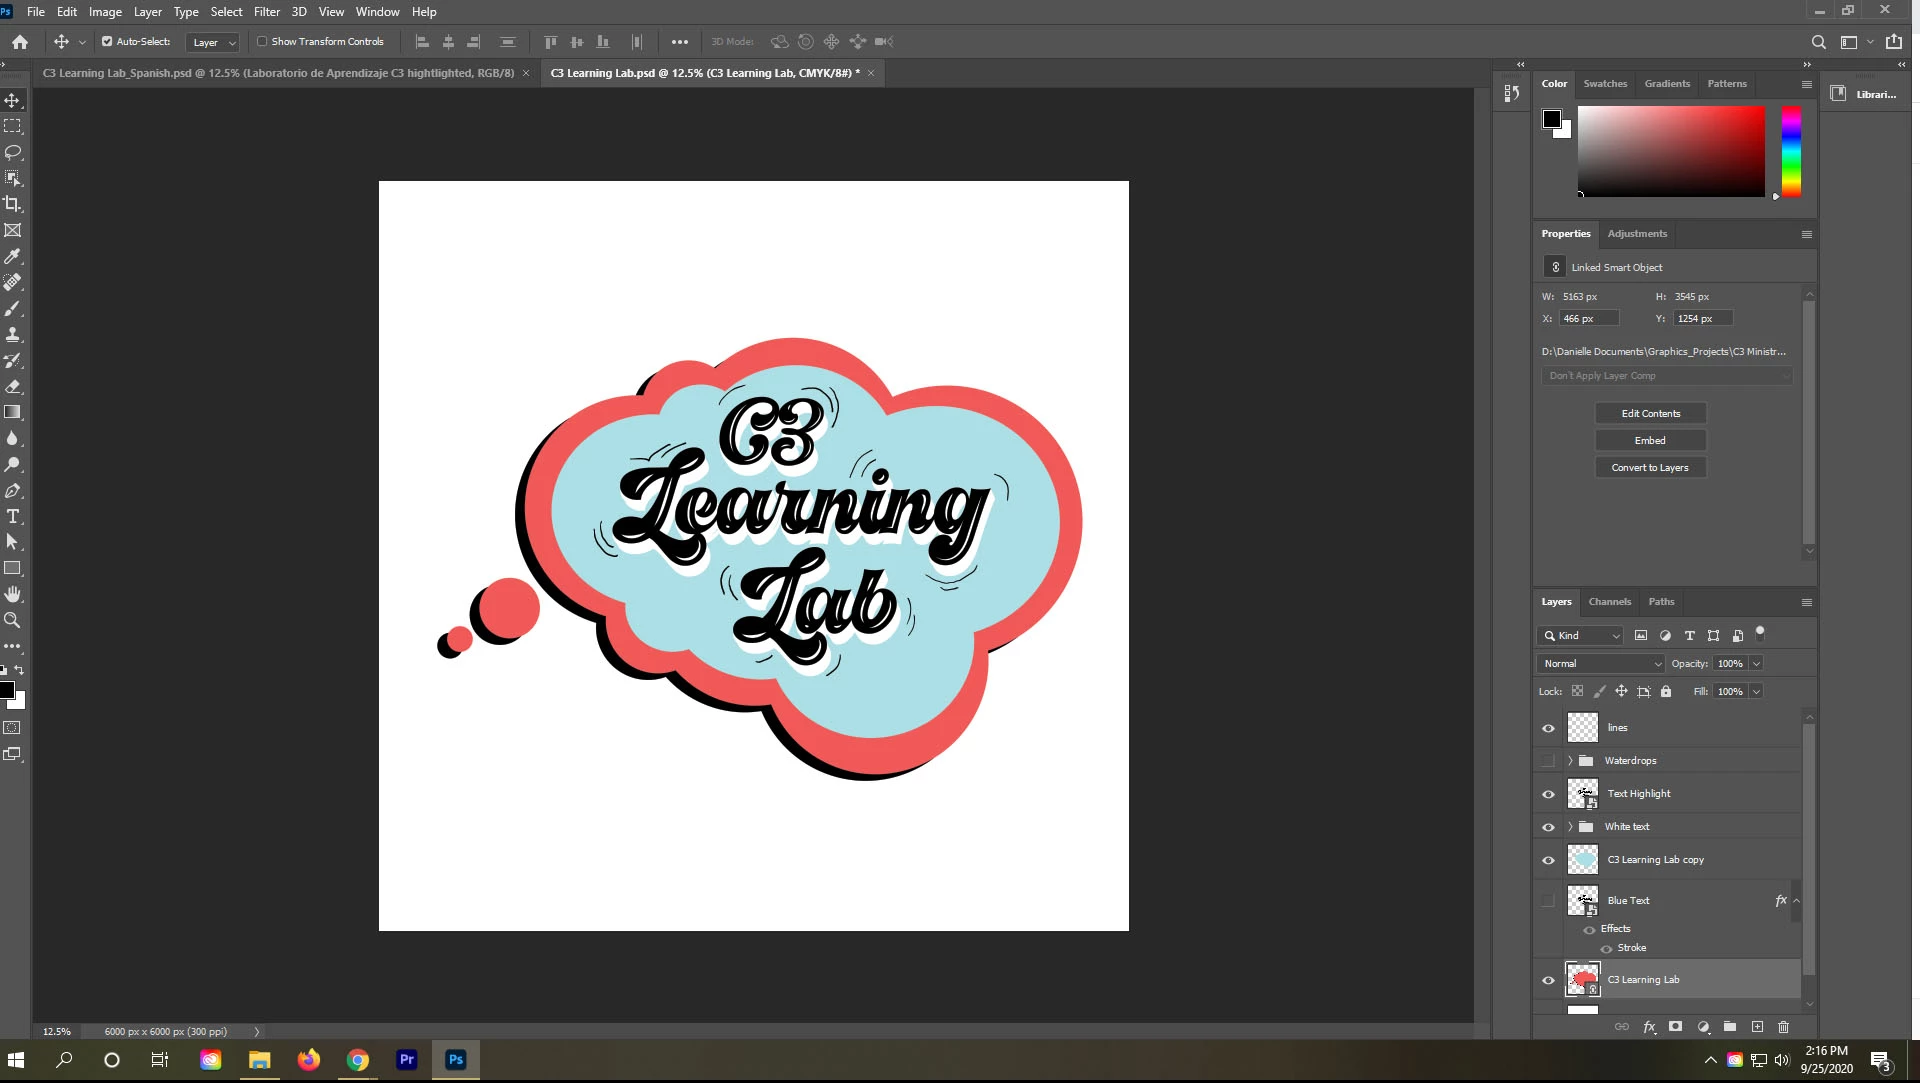Open the layer Opacity dropdown arrow

[x=1756, y=664]
